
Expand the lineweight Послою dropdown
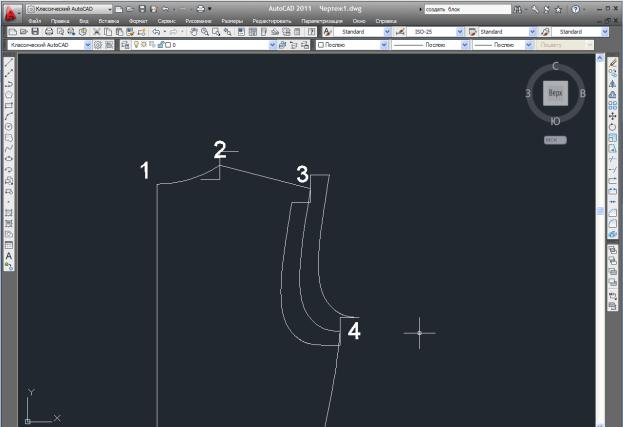[x=529, y=45]
